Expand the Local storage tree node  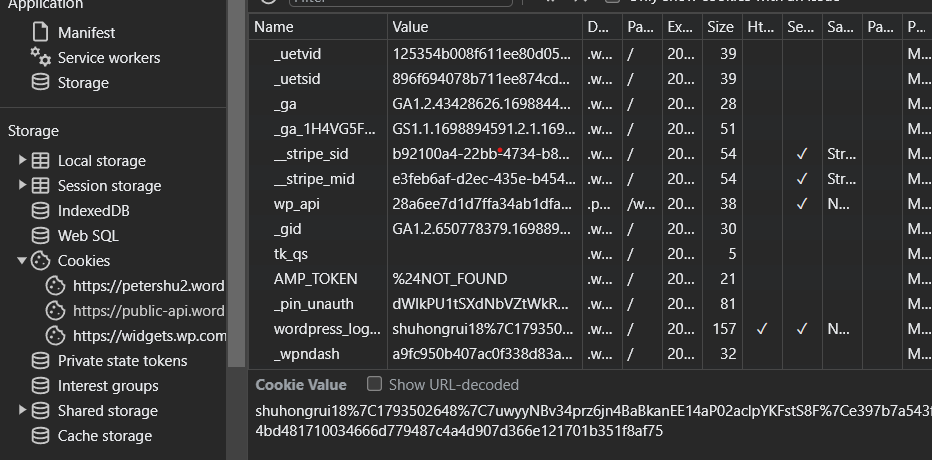click(22, 161)
